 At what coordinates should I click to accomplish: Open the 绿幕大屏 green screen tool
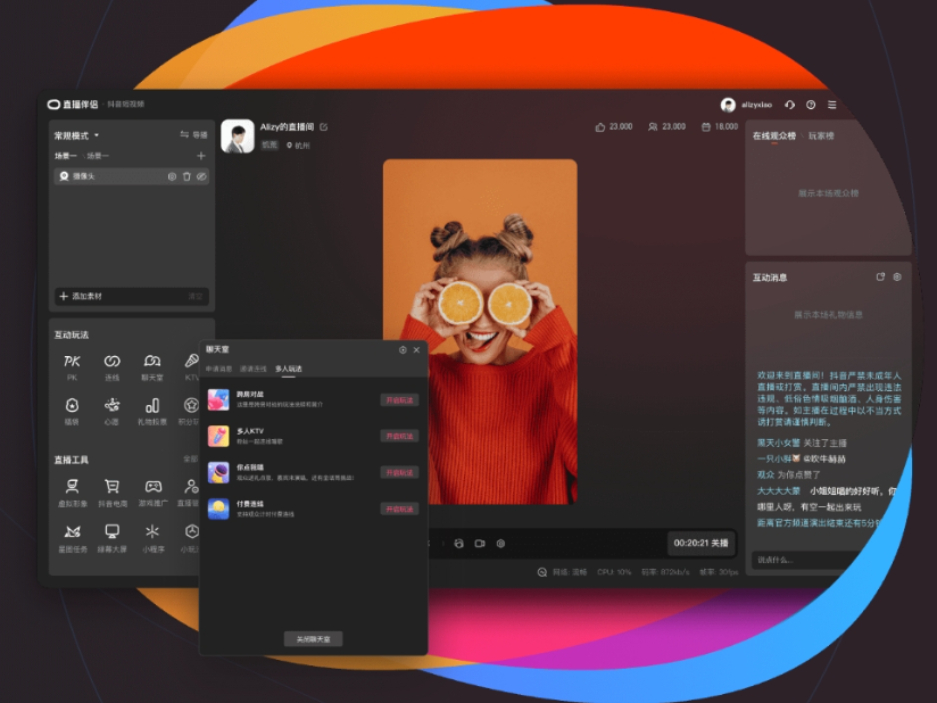[x=112, y=538]
